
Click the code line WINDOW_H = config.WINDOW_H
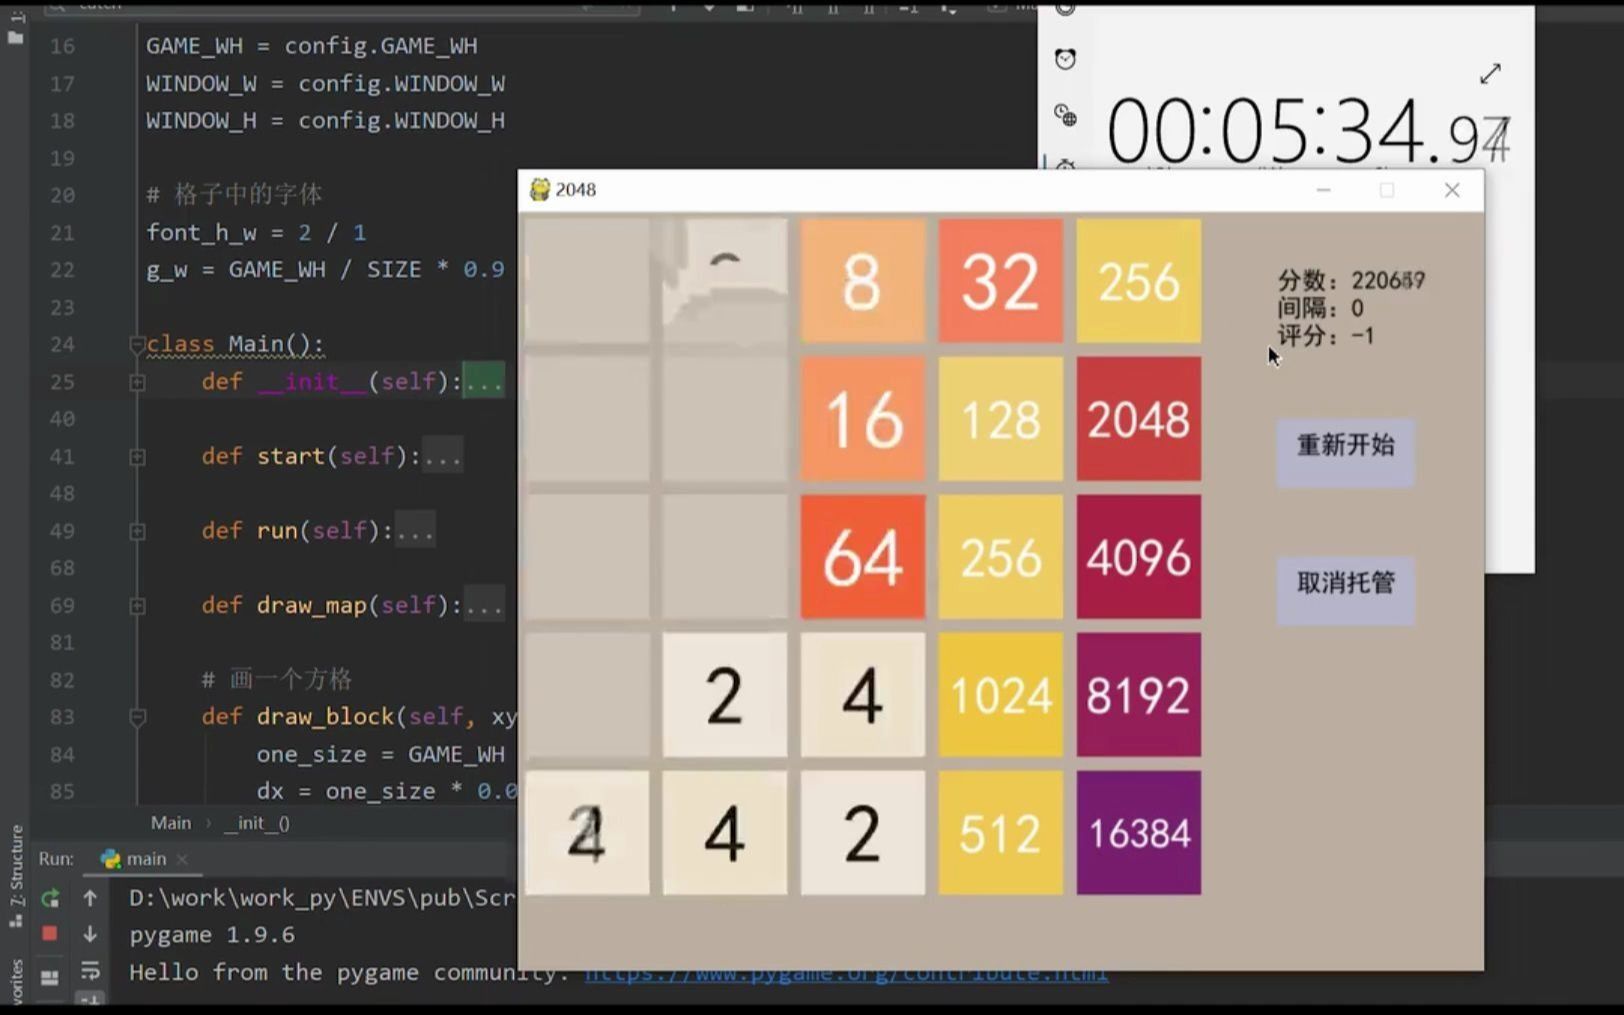tap(325, 120)
